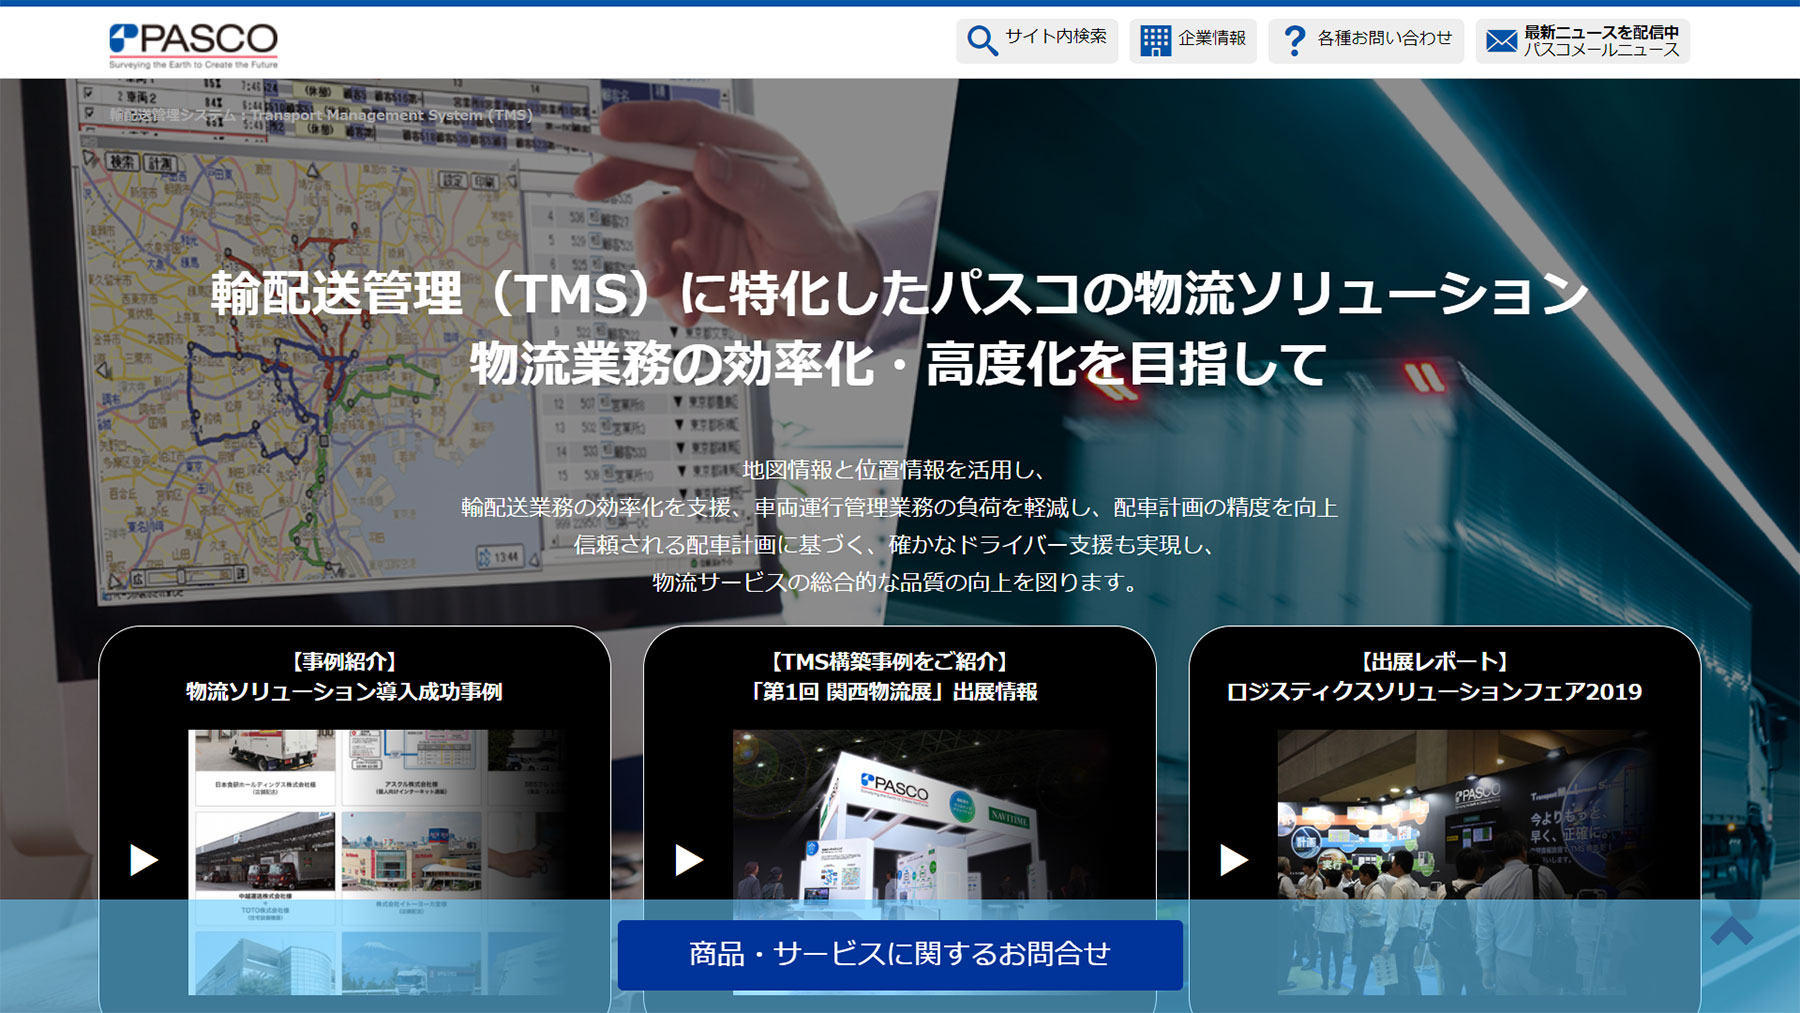Open ロジスティクスソリューションフェア2019 card title
Image resolution: width=1800 pixels, height=1013 pixels.
pyautogui.click(x=1434, y=692)
